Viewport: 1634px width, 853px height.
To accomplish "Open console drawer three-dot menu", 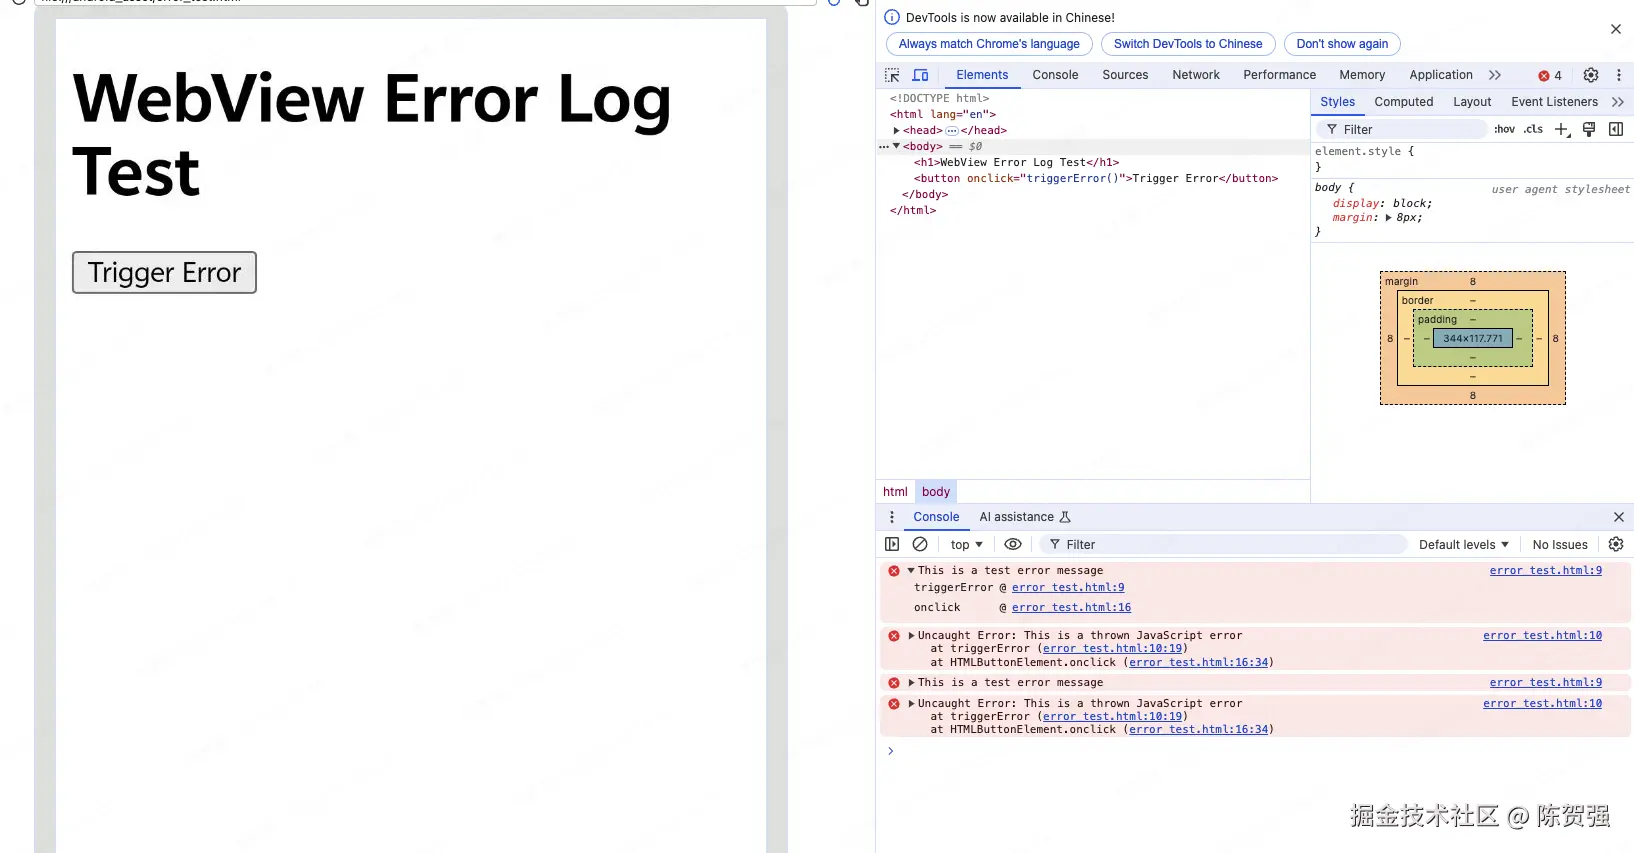I will click(x=892, y=517).
